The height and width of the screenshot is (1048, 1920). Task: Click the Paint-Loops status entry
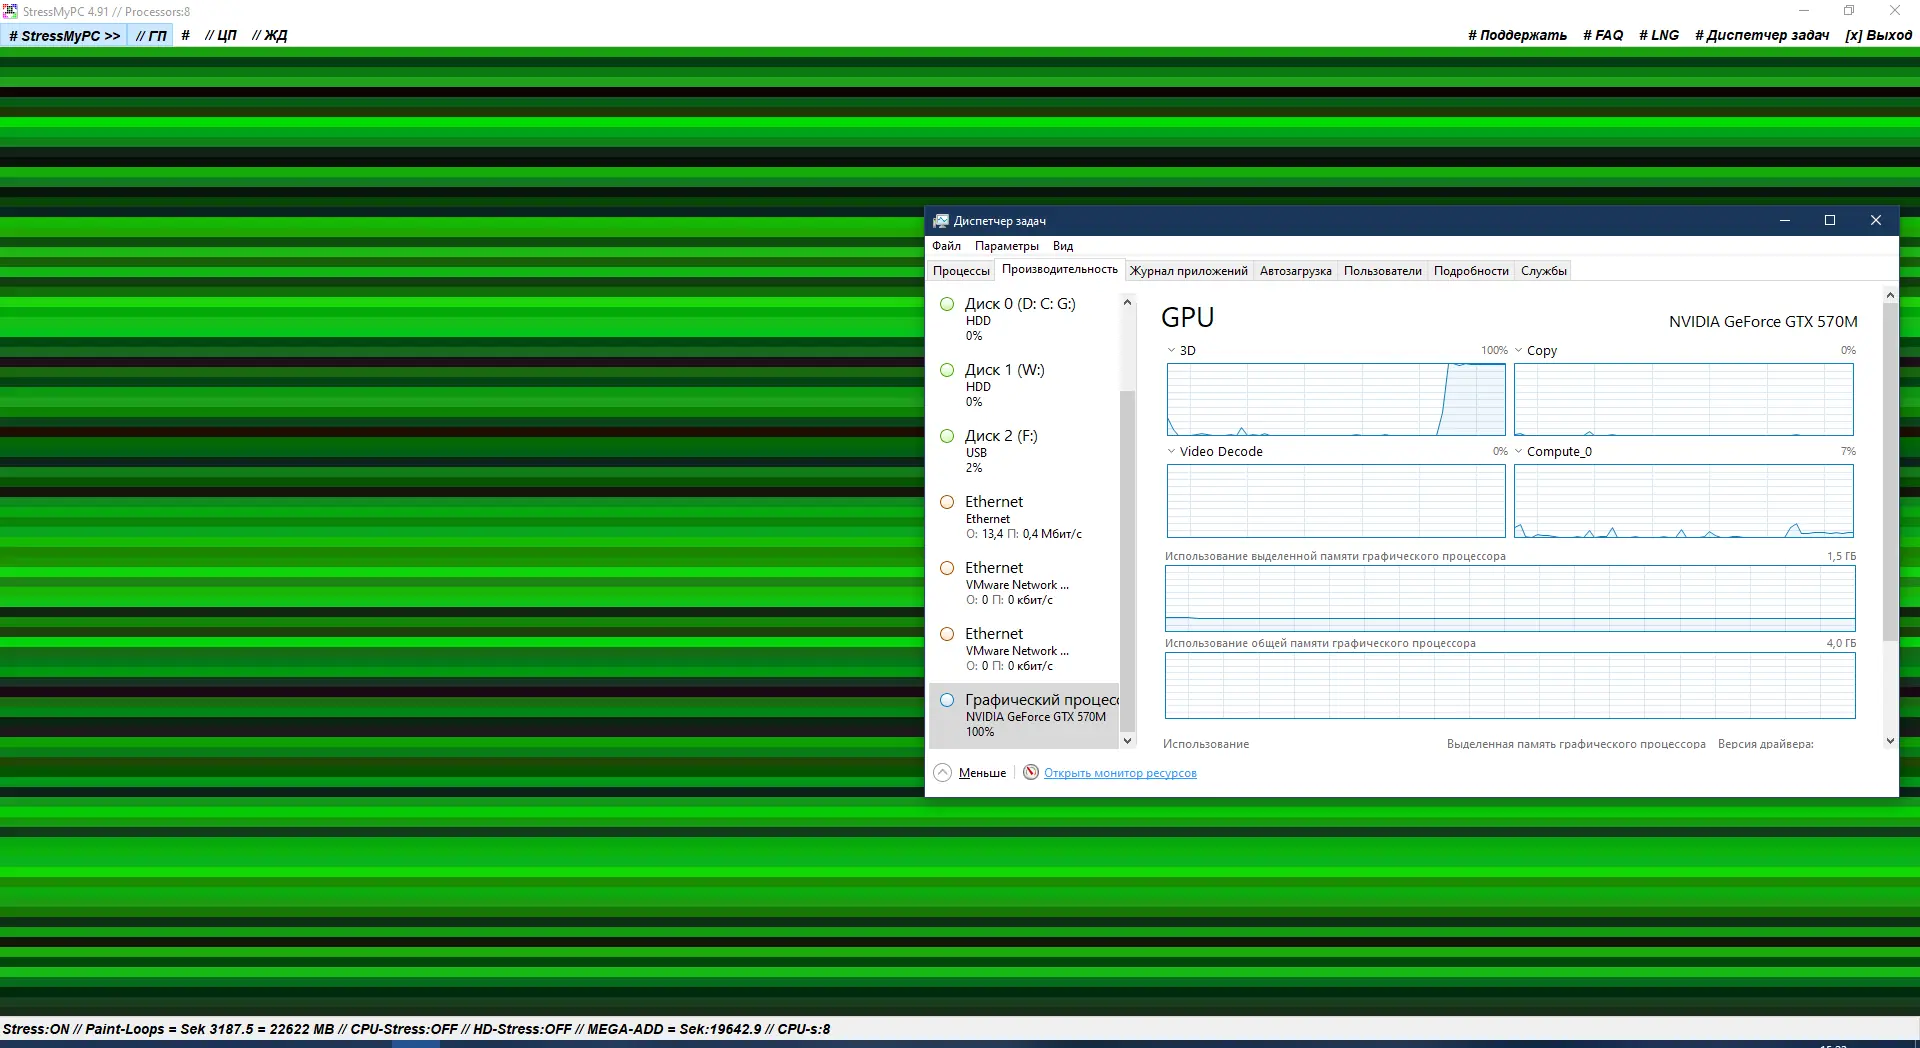(210, 1029)
